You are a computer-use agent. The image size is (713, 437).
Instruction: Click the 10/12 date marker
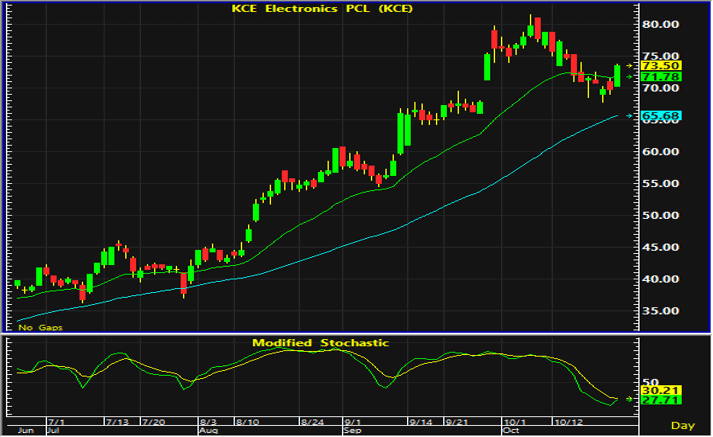[568, 422]
